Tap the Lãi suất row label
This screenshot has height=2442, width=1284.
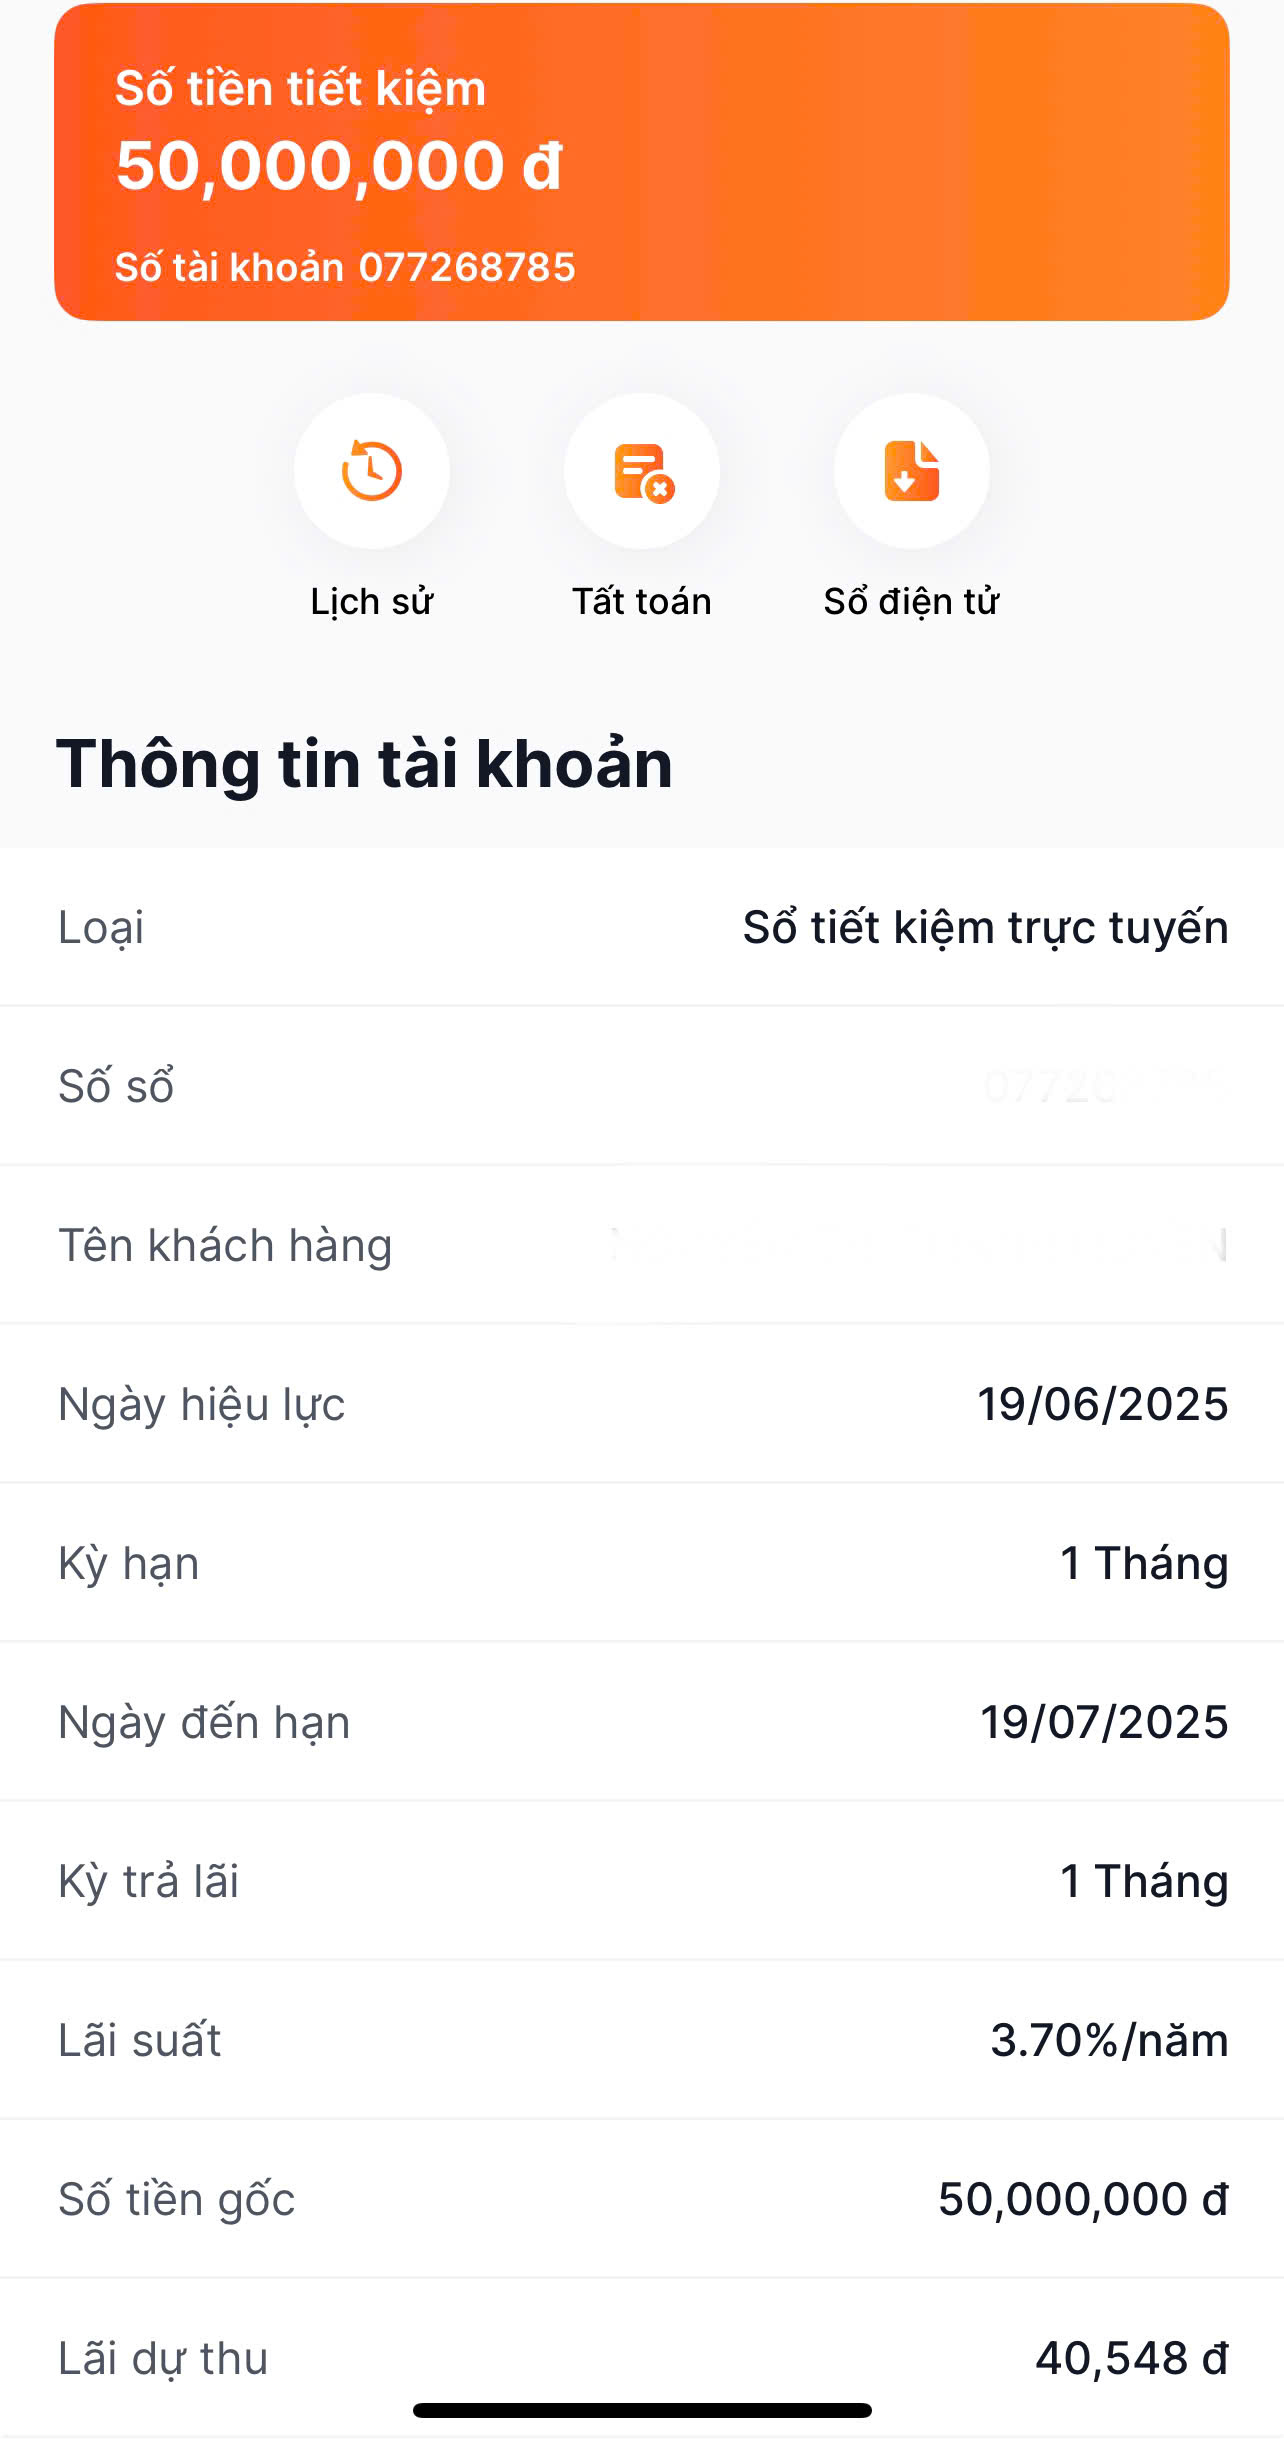pyautogui.click(x=140, y=2040)
